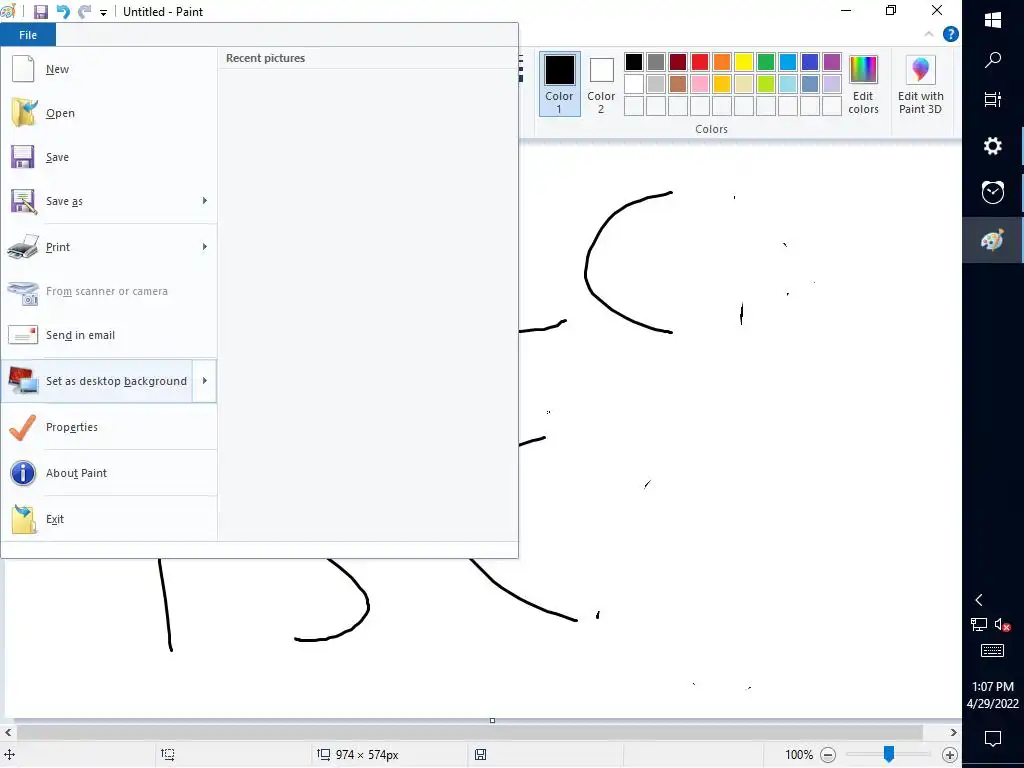Click the Windows Start icon
Screen dimensions: 1024x768
pyautogui.click(x=993, y=20)
